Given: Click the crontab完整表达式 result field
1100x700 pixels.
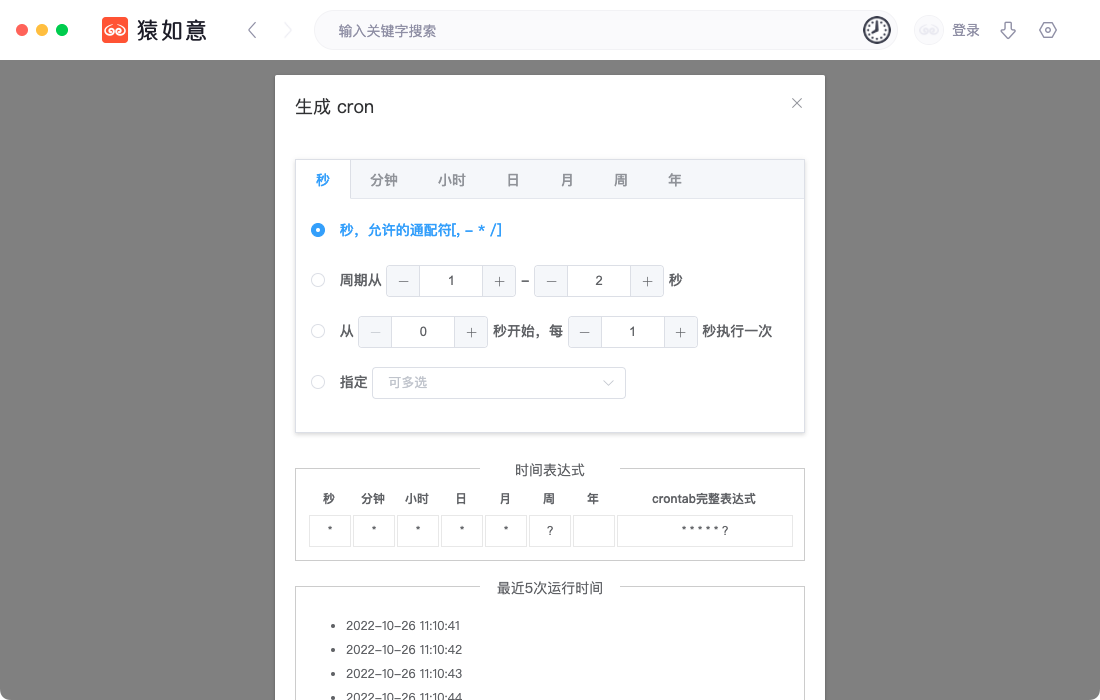Looking at the screenshot, I should tap(704, 531).
